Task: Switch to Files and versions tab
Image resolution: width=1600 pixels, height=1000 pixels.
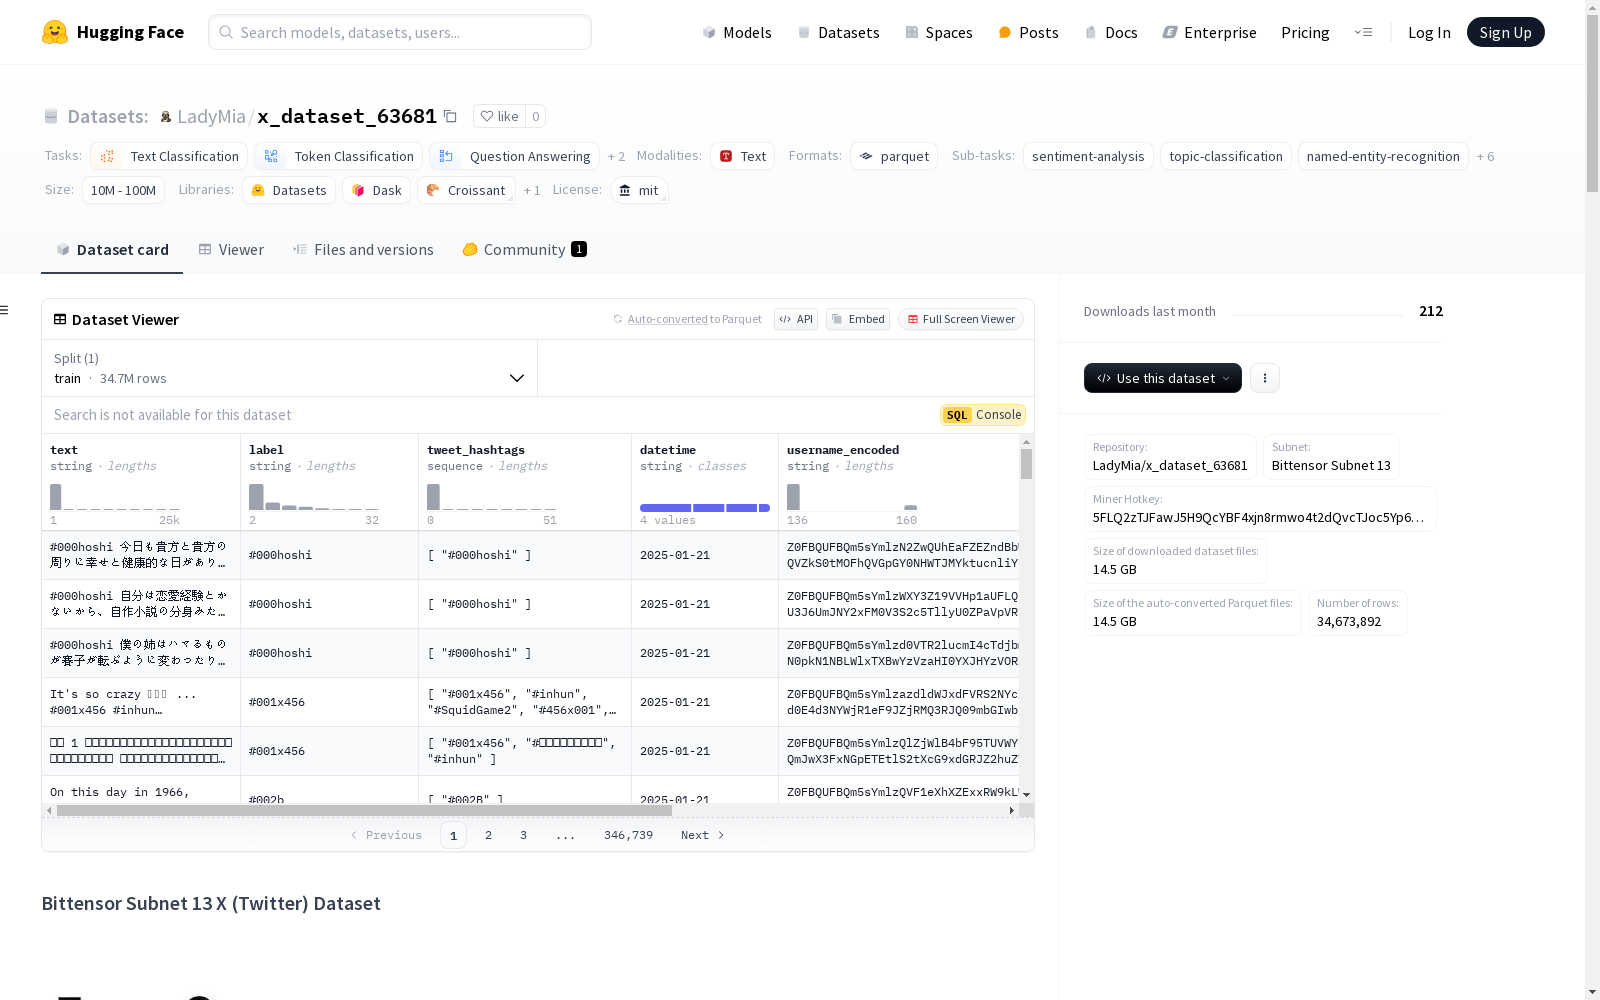Action: click(x=363, y=249)
